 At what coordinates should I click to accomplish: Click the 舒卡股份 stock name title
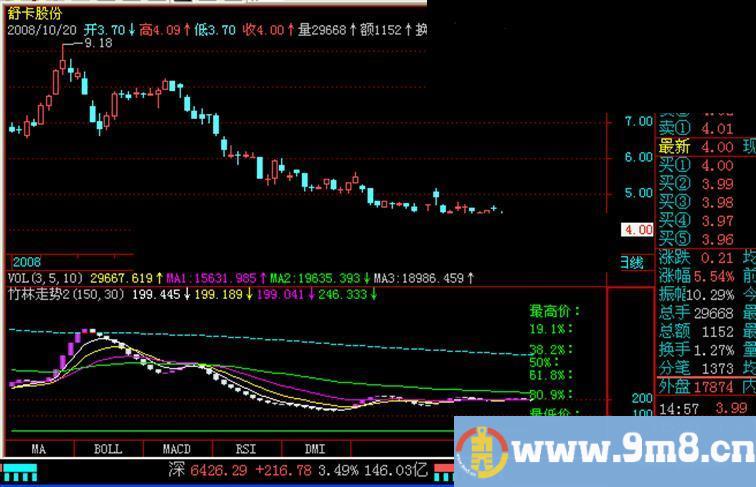click(35, 13)
